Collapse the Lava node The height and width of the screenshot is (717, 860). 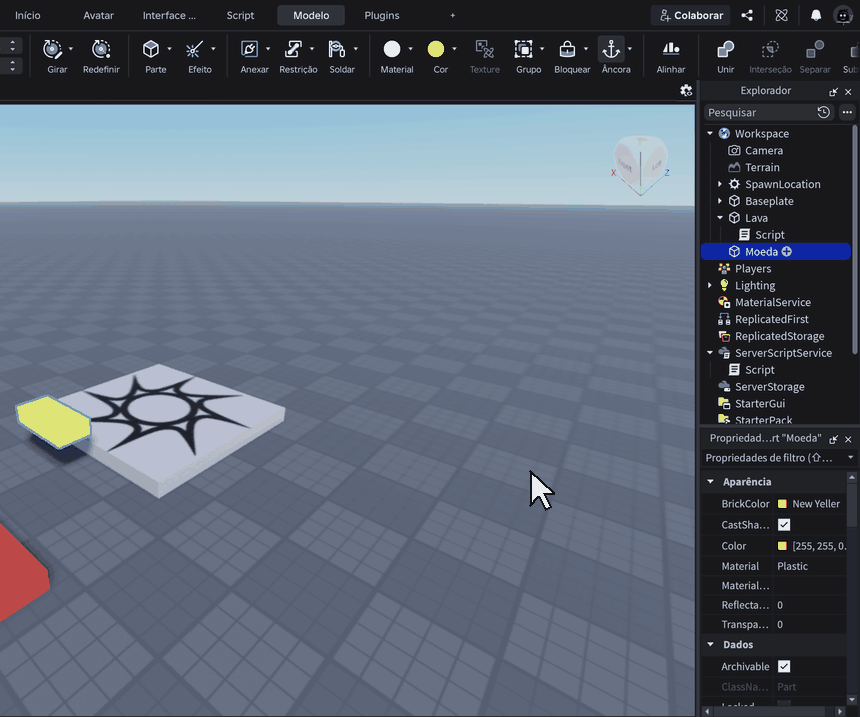point(720,218)
